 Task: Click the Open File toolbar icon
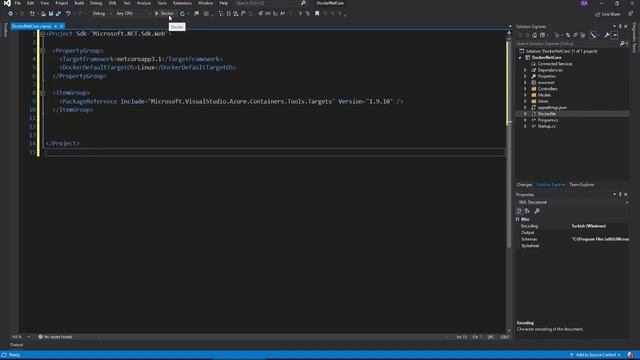click(43, 13)
